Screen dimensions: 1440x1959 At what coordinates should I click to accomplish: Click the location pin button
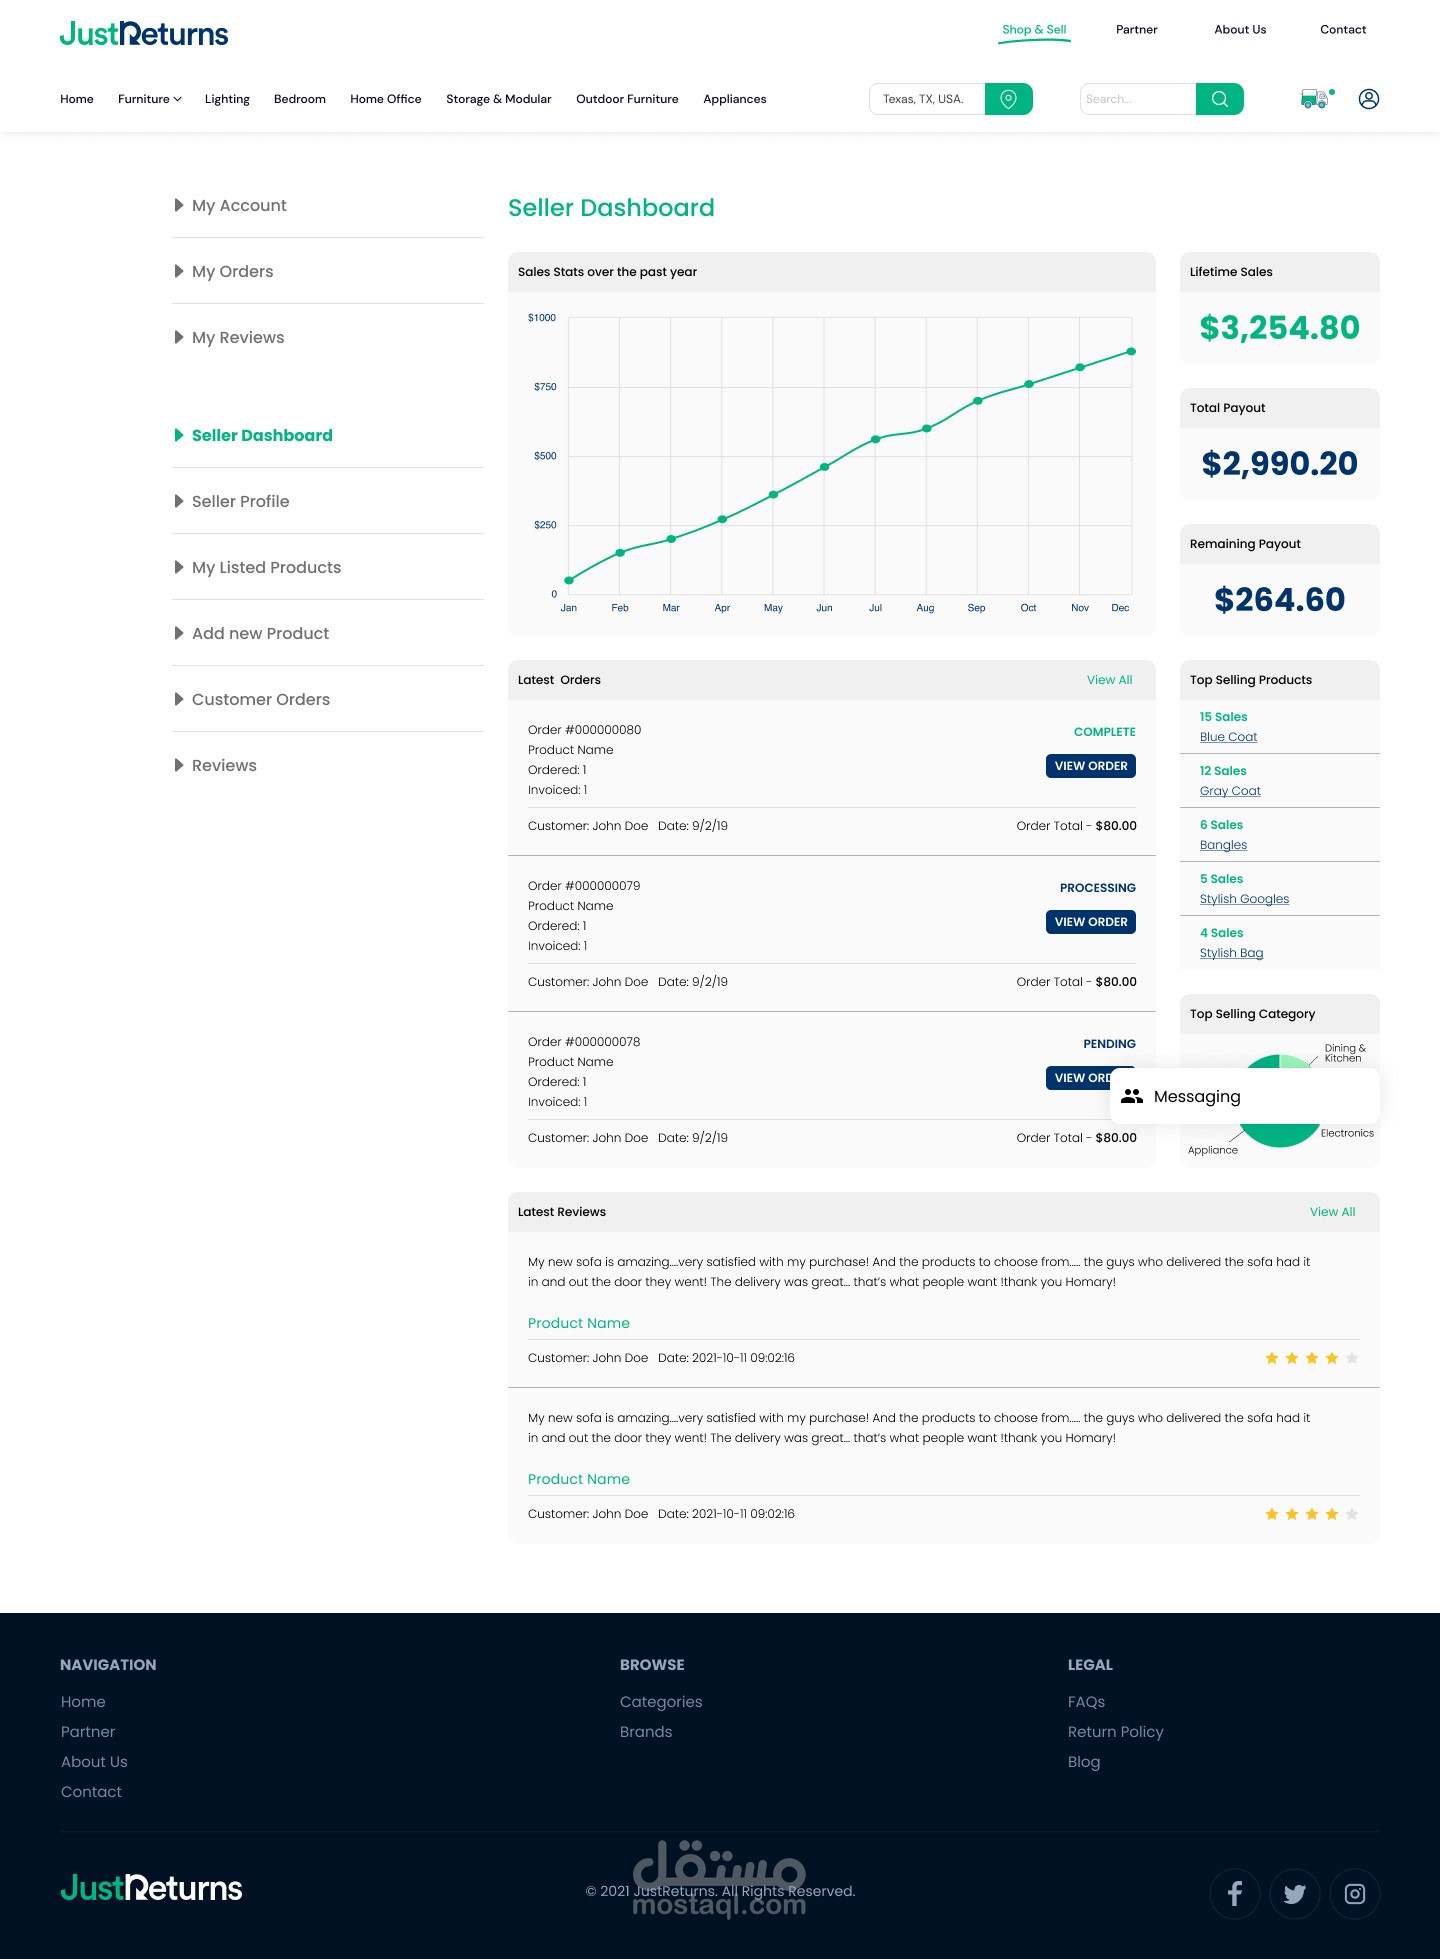(1008, 99)
